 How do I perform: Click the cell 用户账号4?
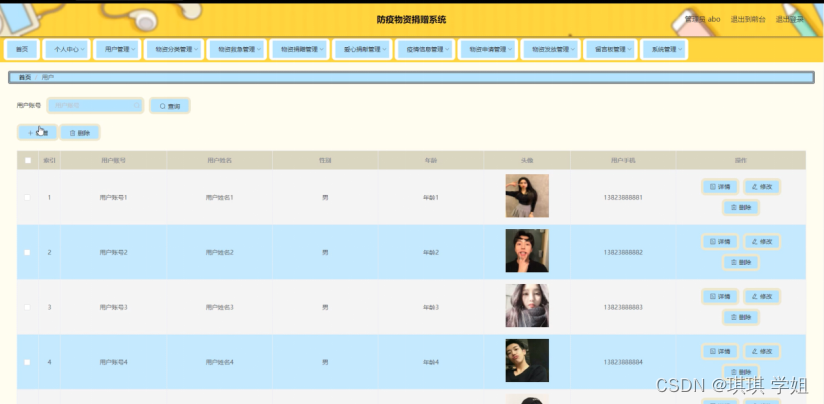[x=114, y=362]
